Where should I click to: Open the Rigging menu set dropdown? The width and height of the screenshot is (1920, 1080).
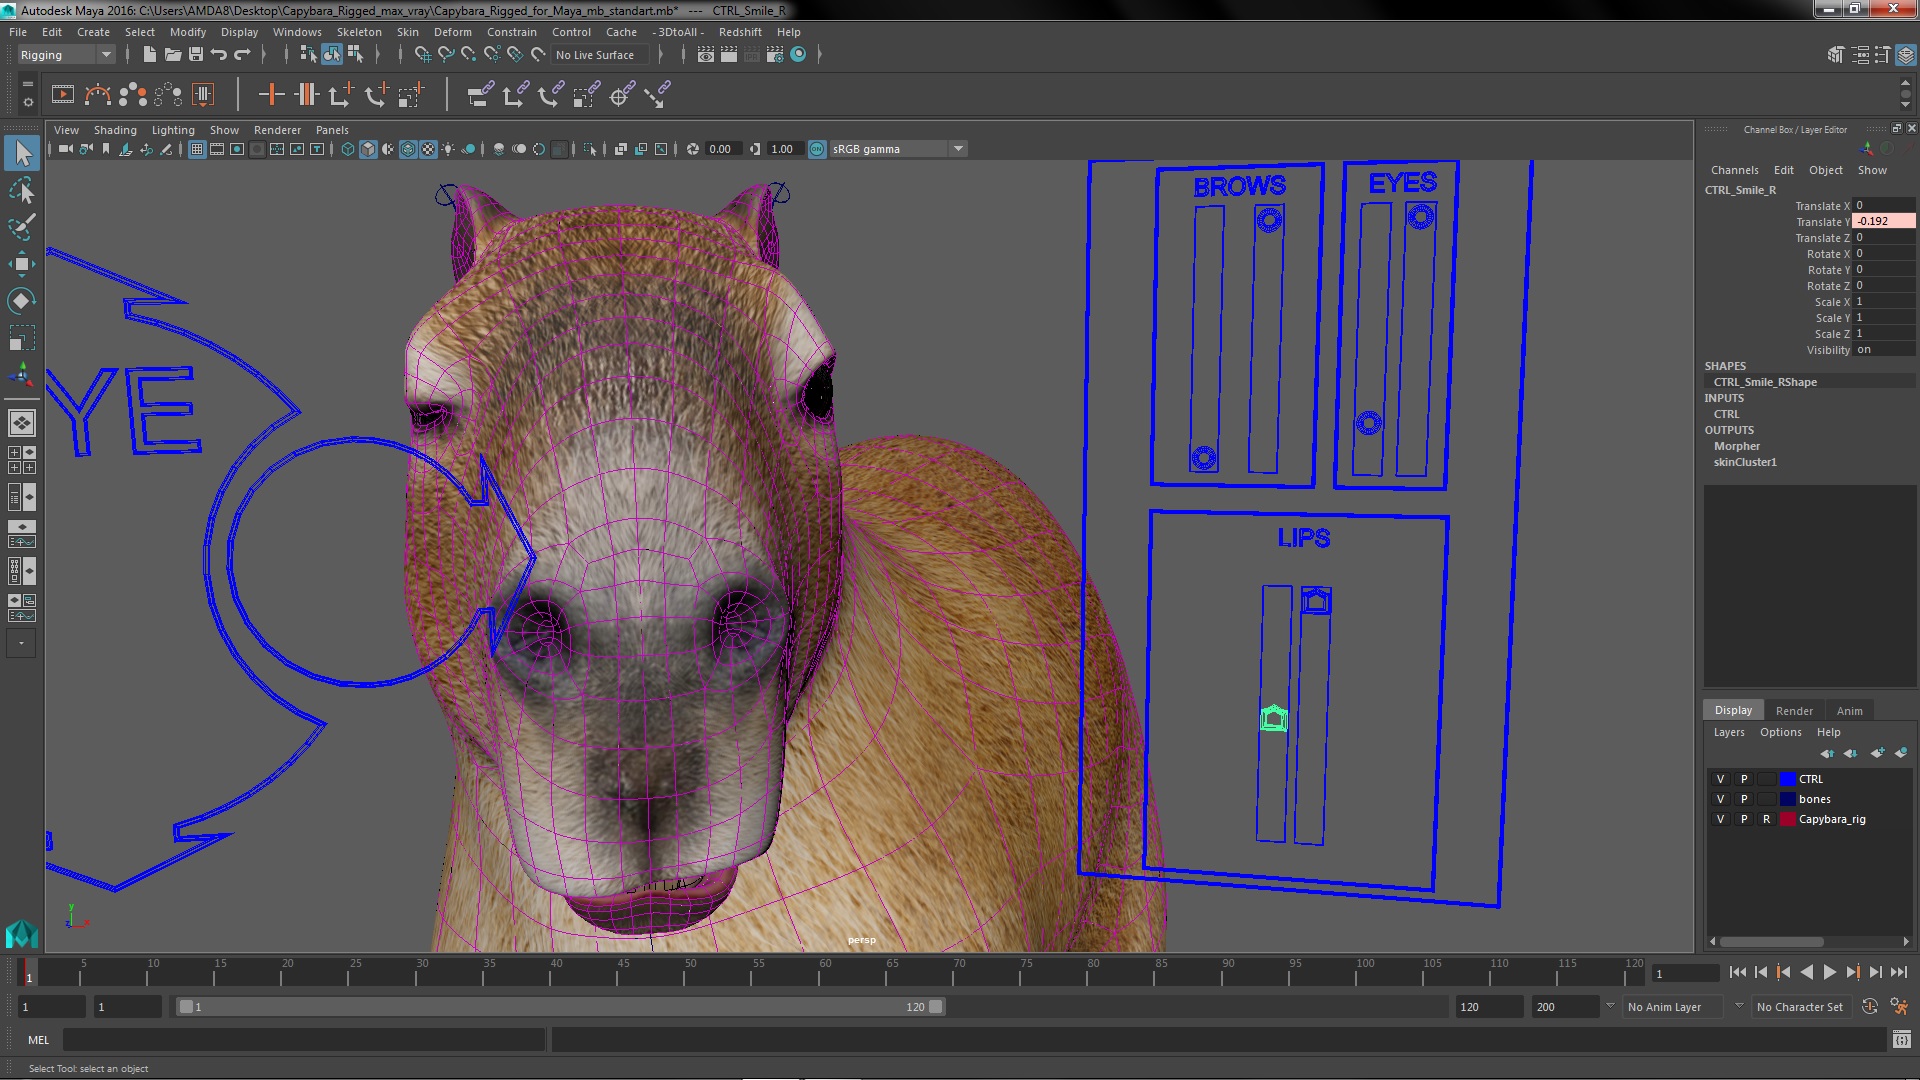[66, 55]
